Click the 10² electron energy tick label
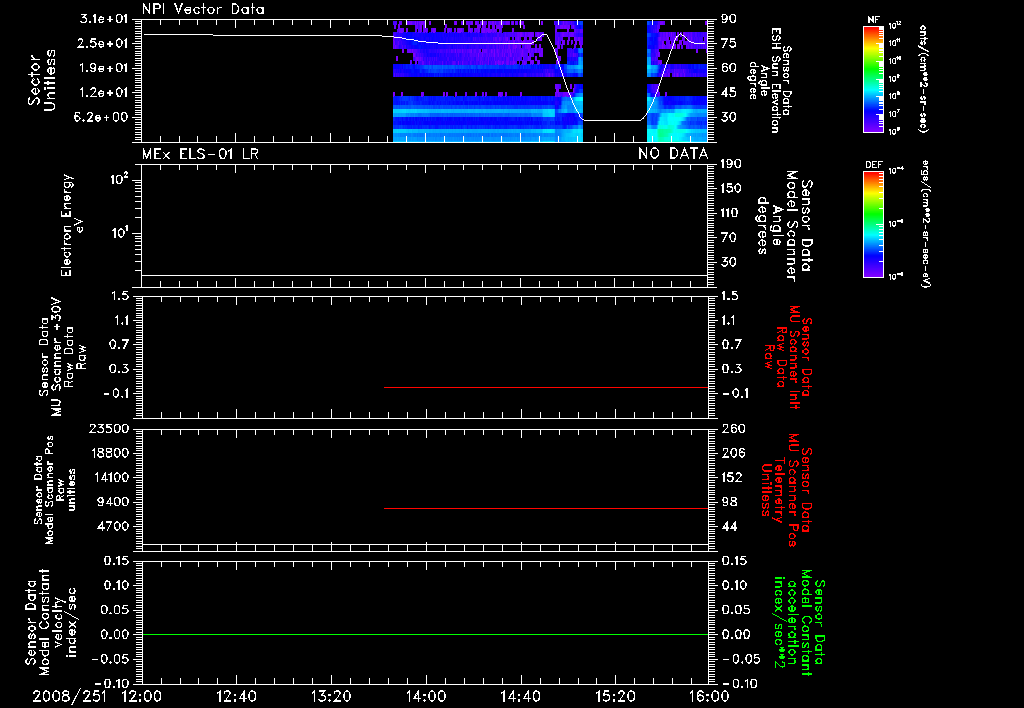 120,178
